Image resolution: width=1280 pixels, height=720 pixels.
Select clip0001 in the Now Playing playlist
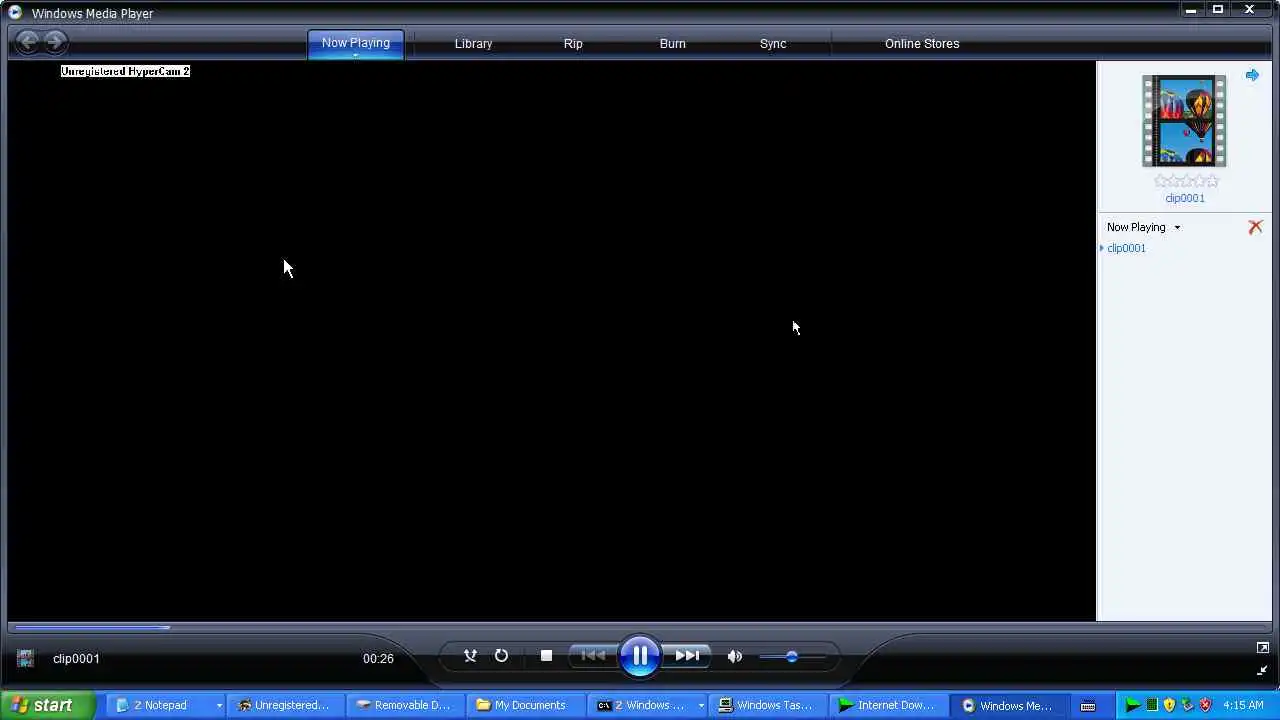1126,248
